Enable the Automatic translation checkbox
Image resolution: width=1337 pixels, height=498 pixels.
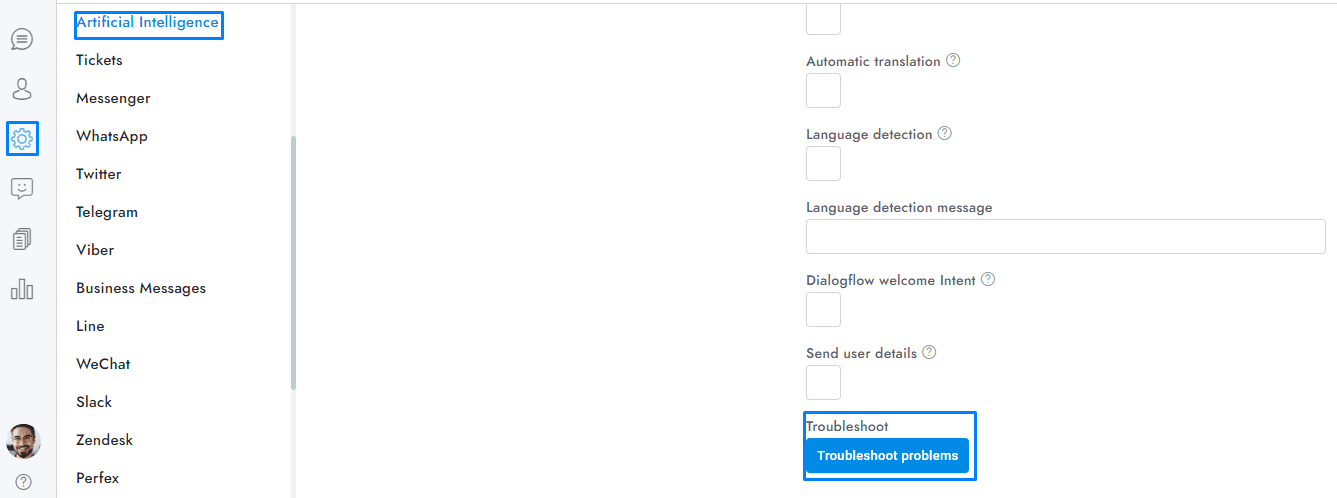pyautogui.click(x=823, y=91)
